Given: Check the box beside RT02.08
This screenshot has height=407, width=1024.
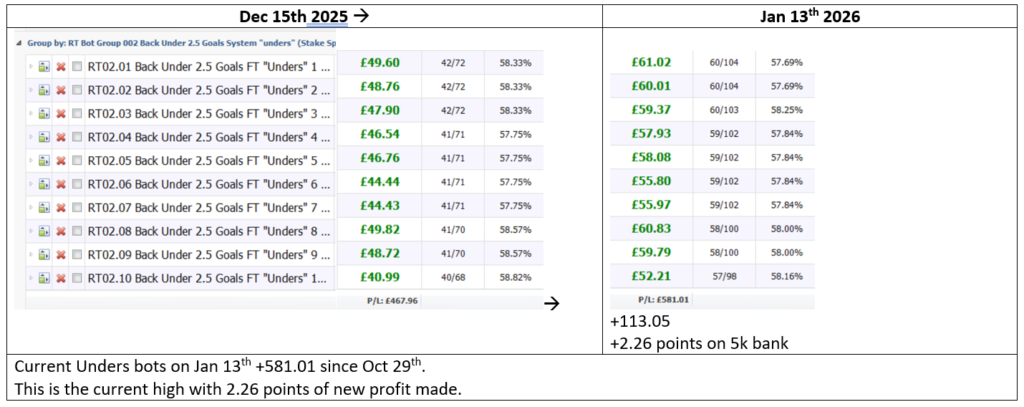Looking at the screenshot, I should (77, 230).
